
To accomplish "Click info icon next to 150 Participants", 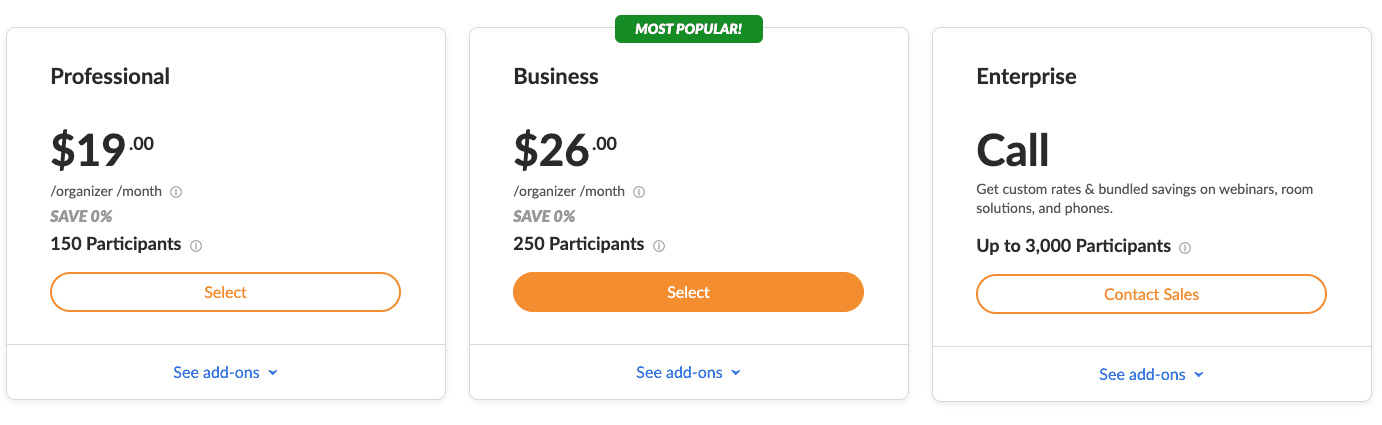I will pos(196,246).
